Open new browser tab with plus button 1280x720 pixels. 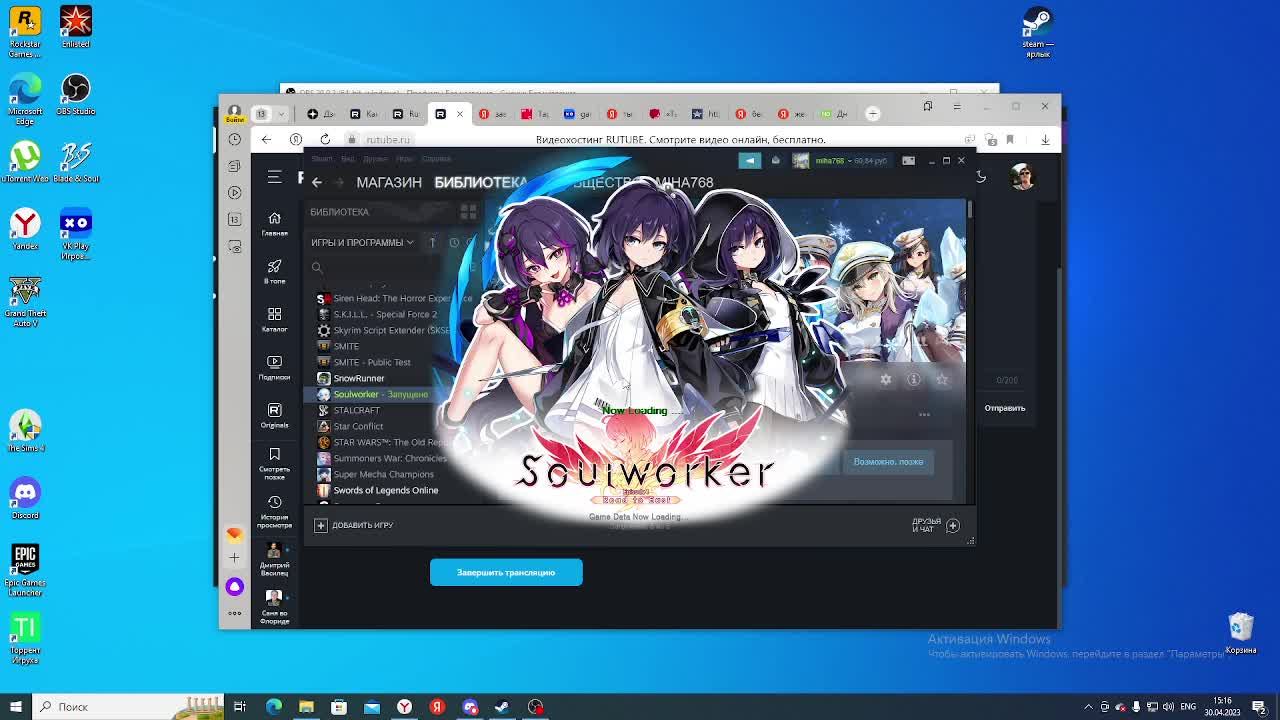click(x=872, y=113)
